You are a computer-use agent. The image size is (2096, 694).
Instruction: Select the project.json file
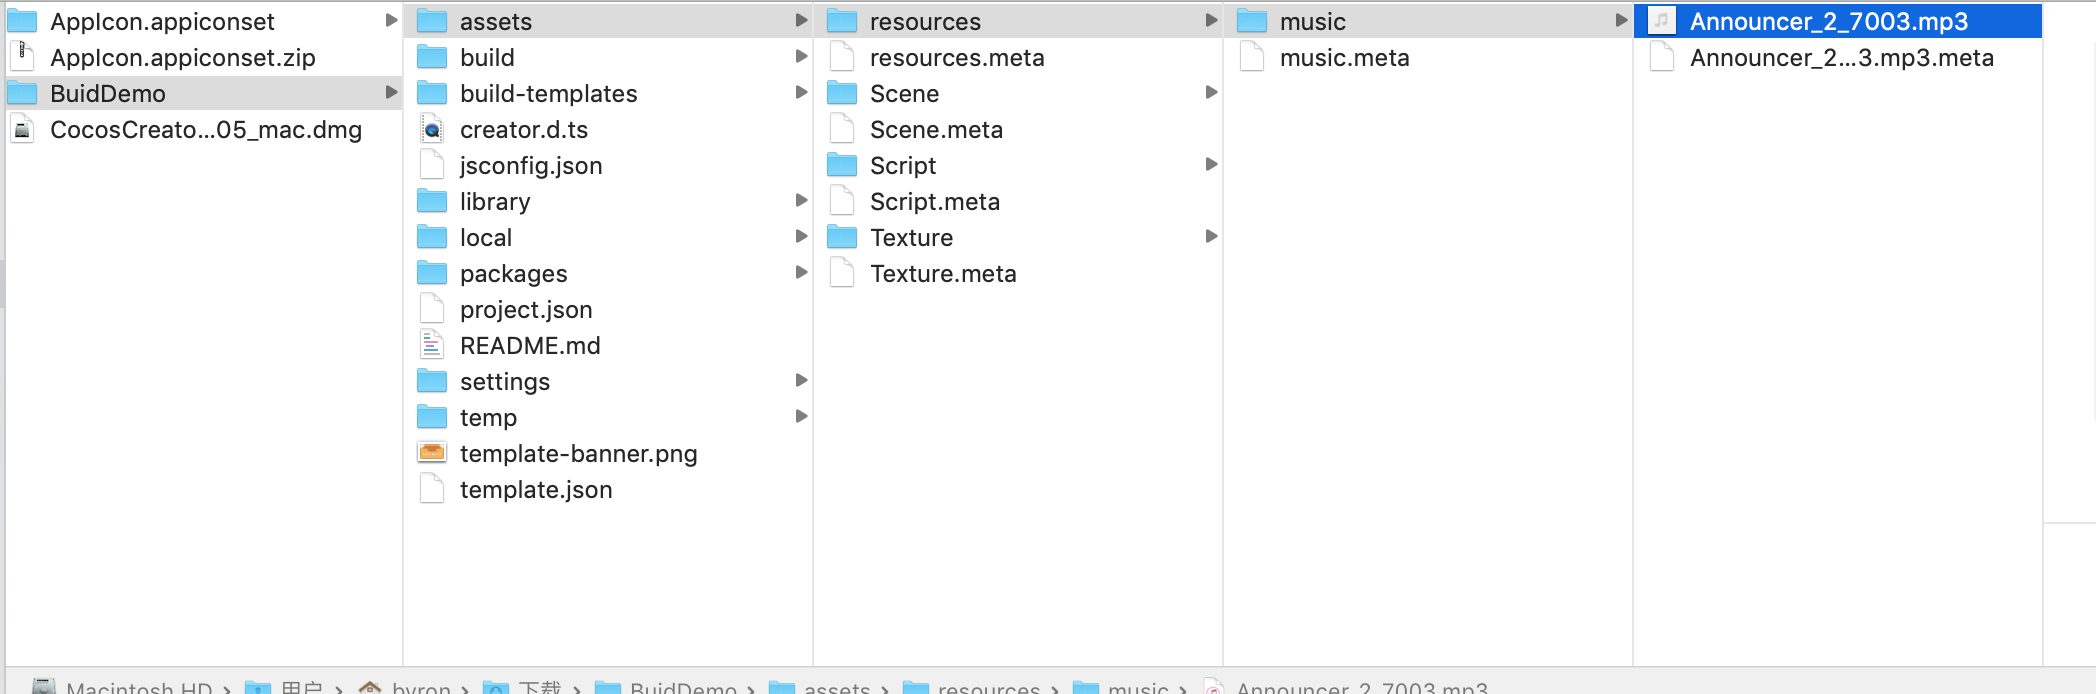click(x=526, y=310)
